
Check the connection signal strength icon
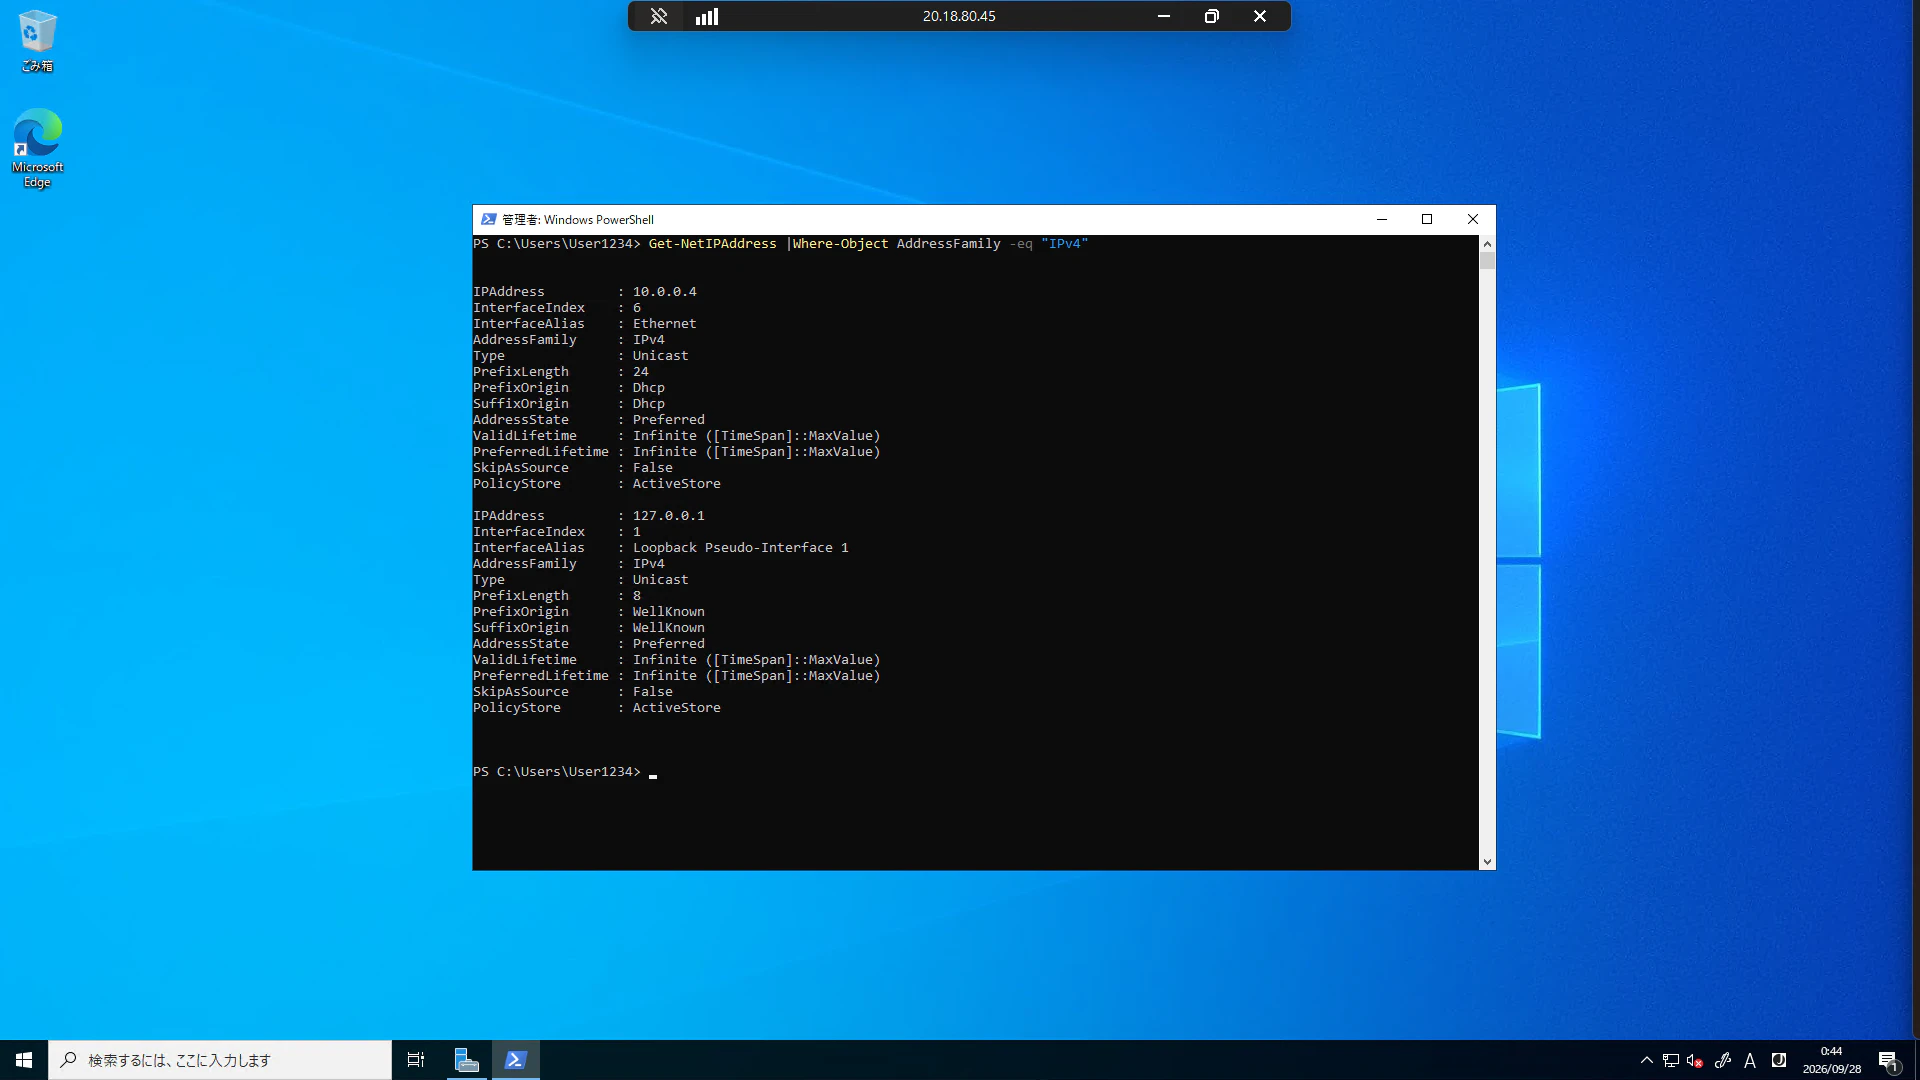pyautogui.click(x=707, y=16)
